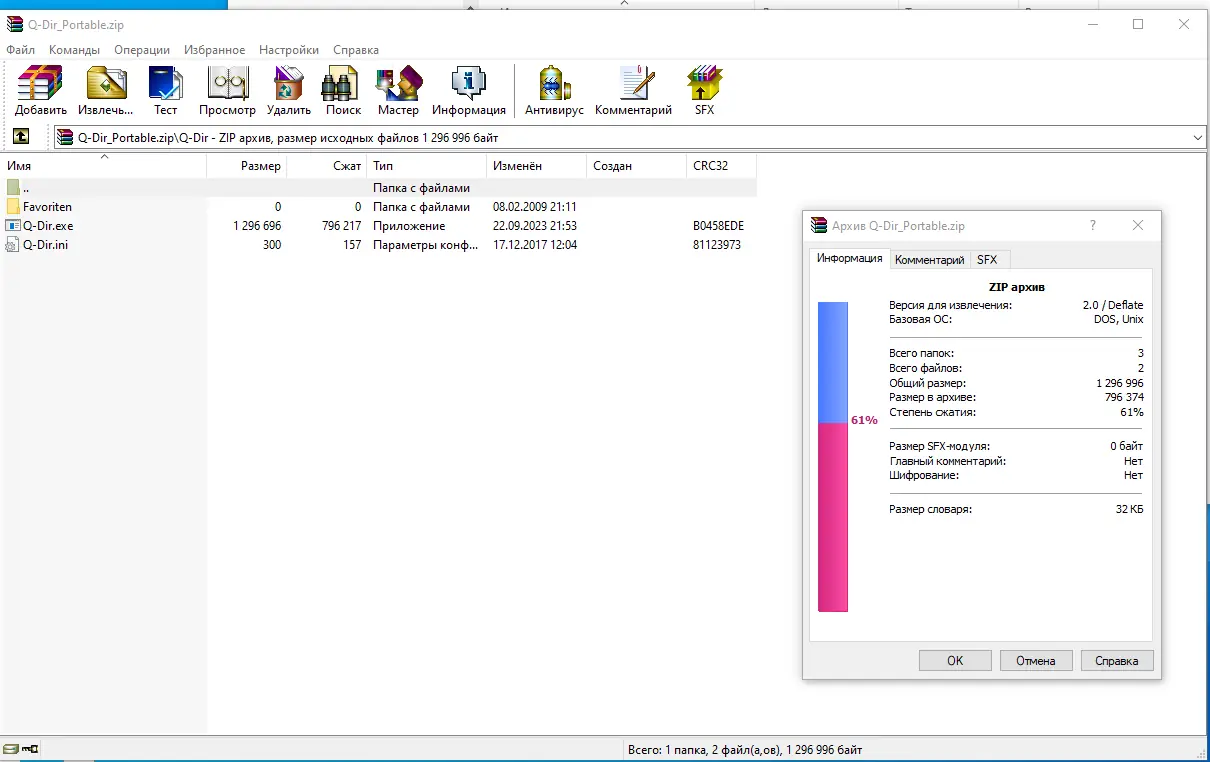The width and height of the screenshot is (1210, 762).
Task: Sort by the Изменён column header
Action: click(537, 166)
